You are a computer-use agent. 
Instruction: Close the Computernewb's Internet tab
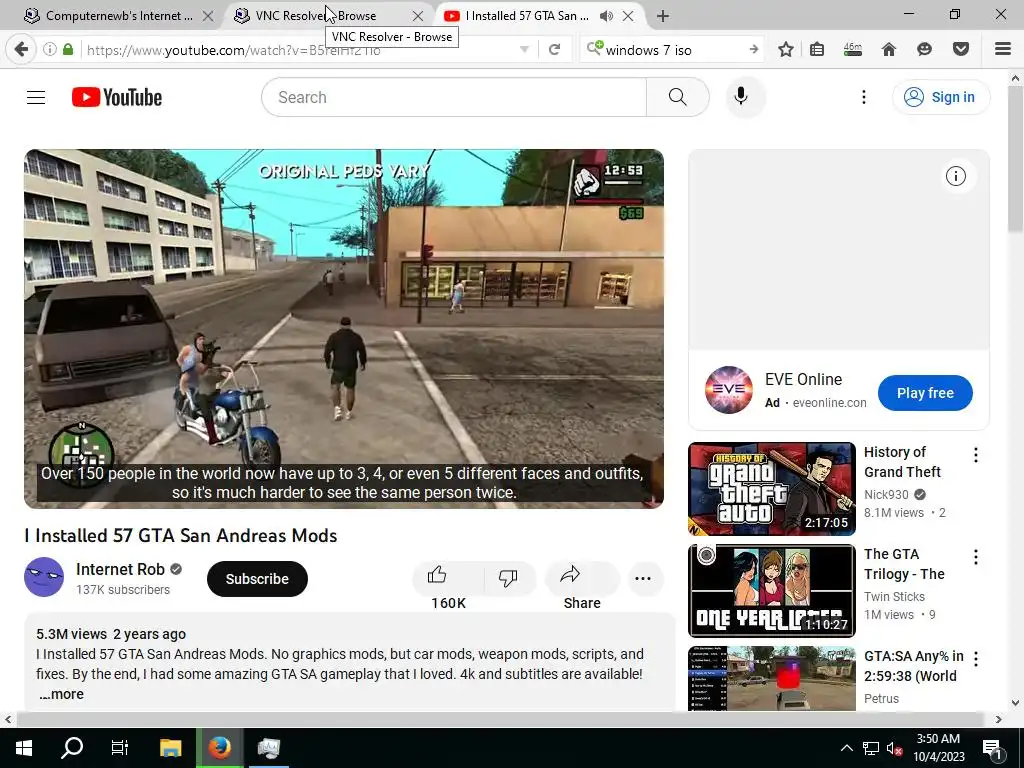[x=208, y=16]
